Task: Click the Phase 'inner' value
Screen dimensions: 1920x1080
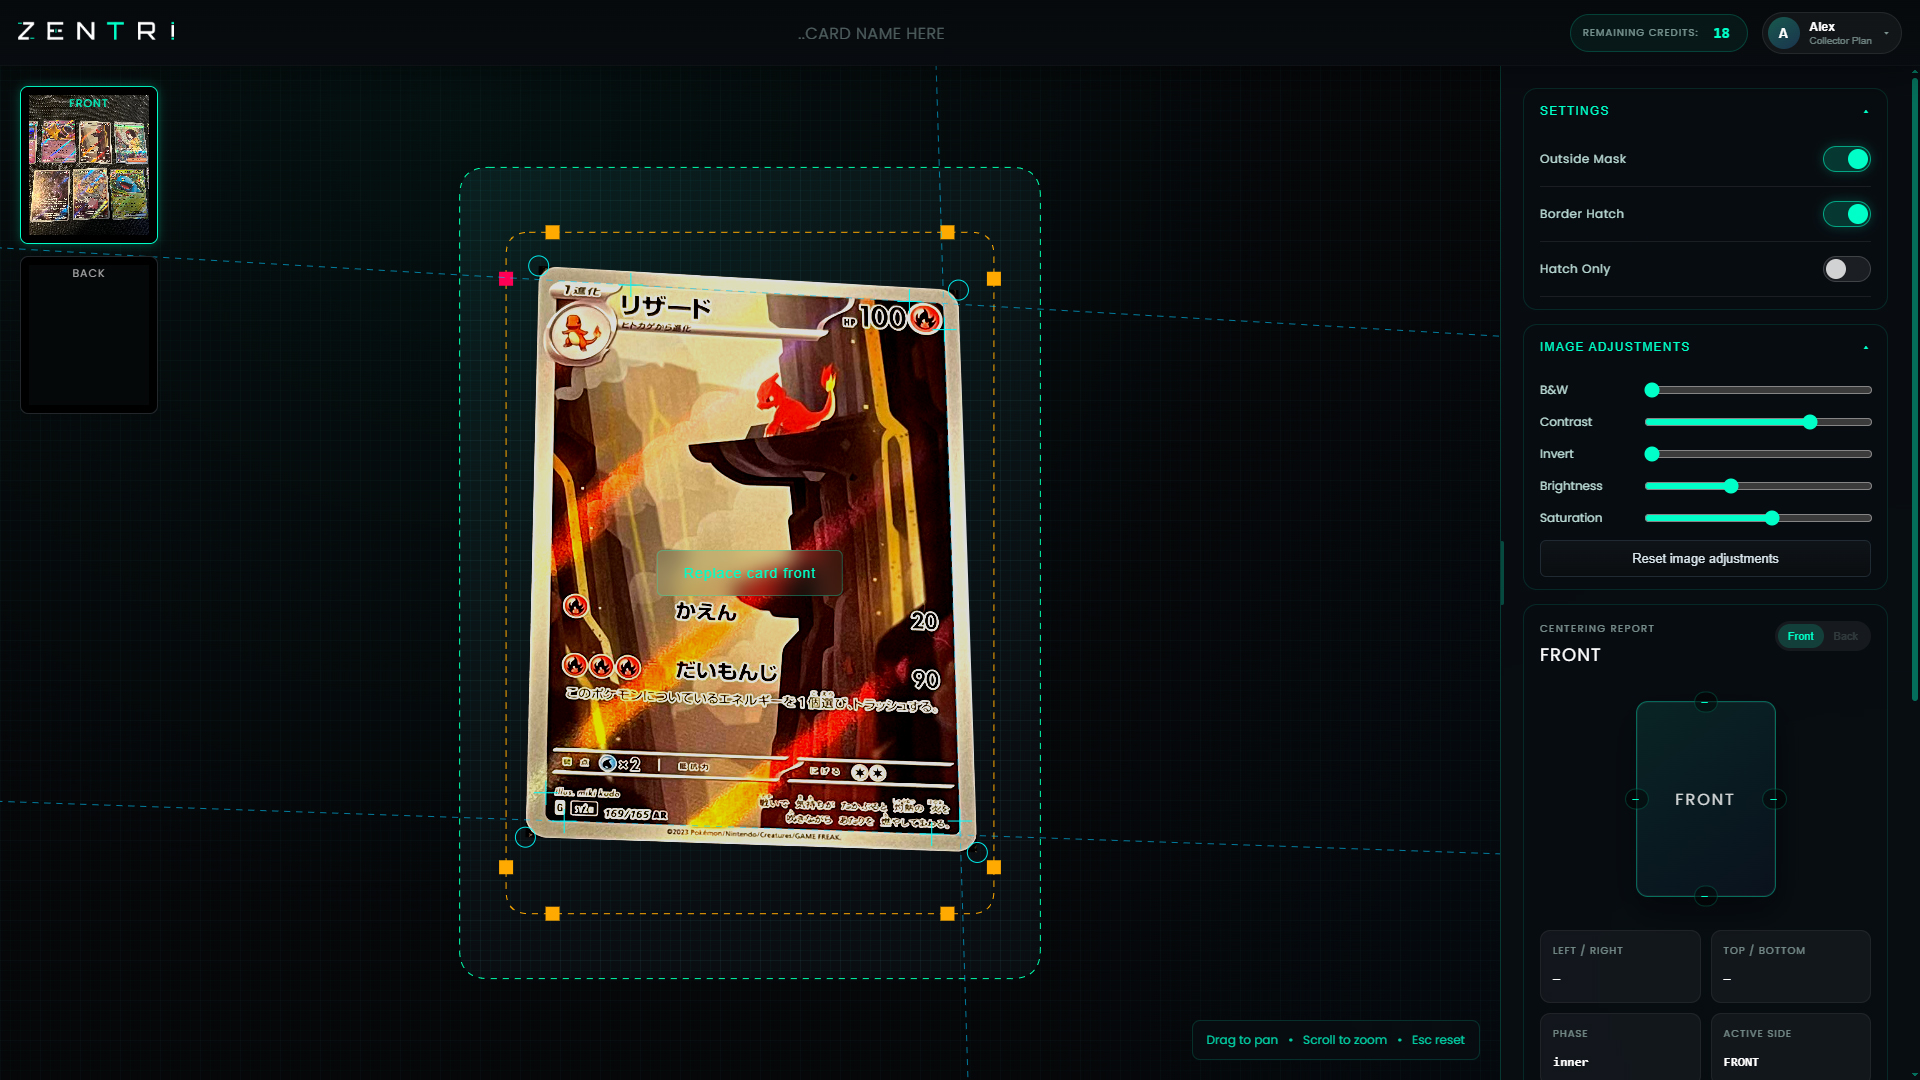Action: click(x=1570, y=1062)
